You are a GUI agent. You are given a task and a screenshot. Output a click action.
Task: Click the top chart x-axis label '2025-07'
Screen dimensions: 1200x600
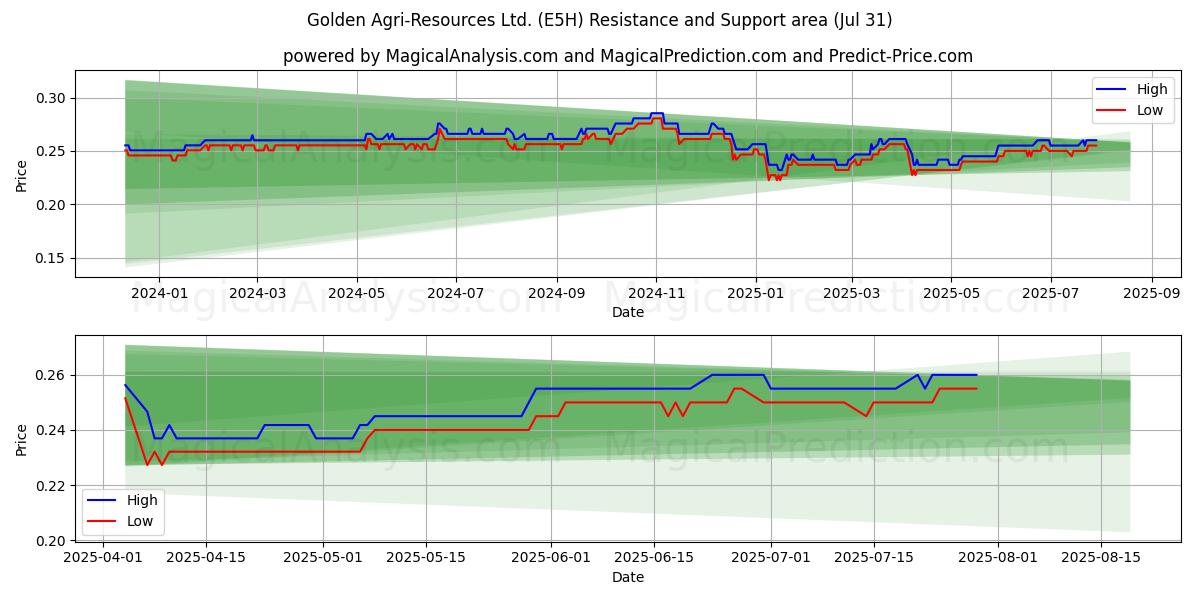(x=1050, y=294)
